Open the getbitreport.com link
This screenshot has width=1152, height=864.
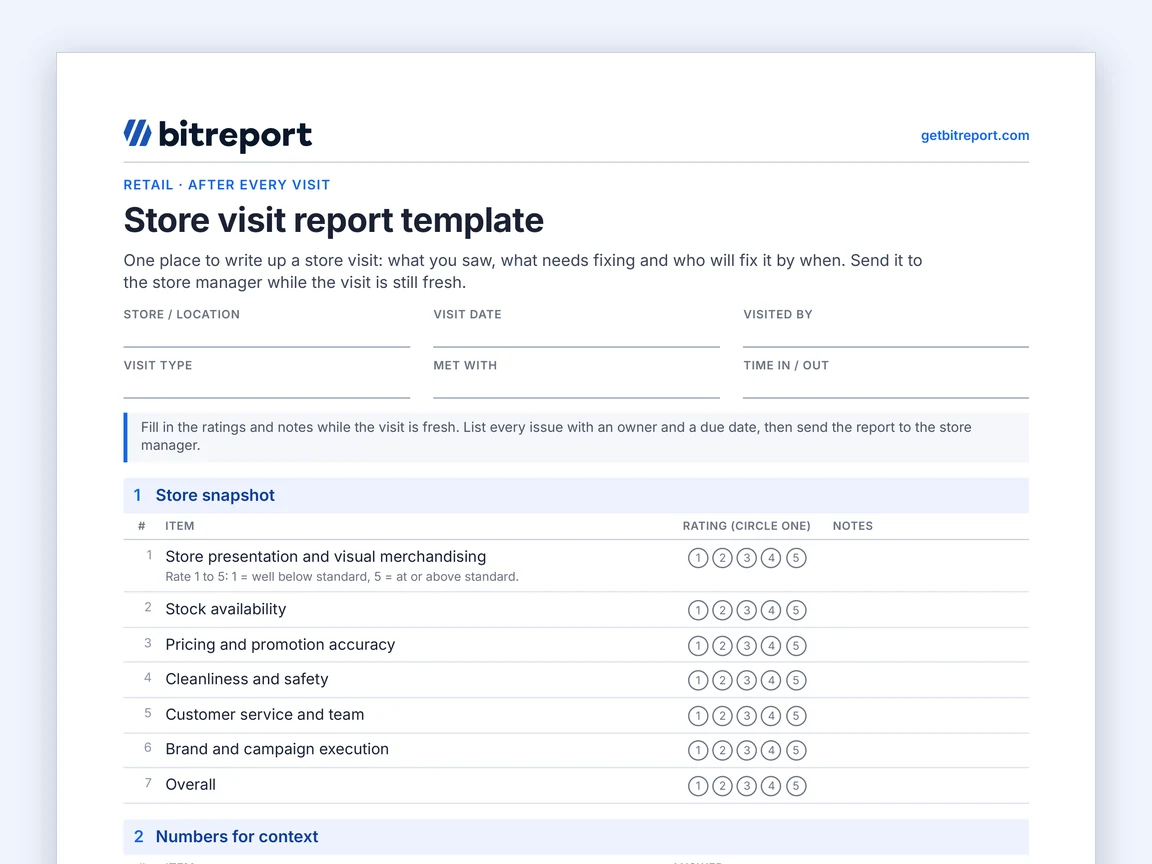(x=975, y=136)
